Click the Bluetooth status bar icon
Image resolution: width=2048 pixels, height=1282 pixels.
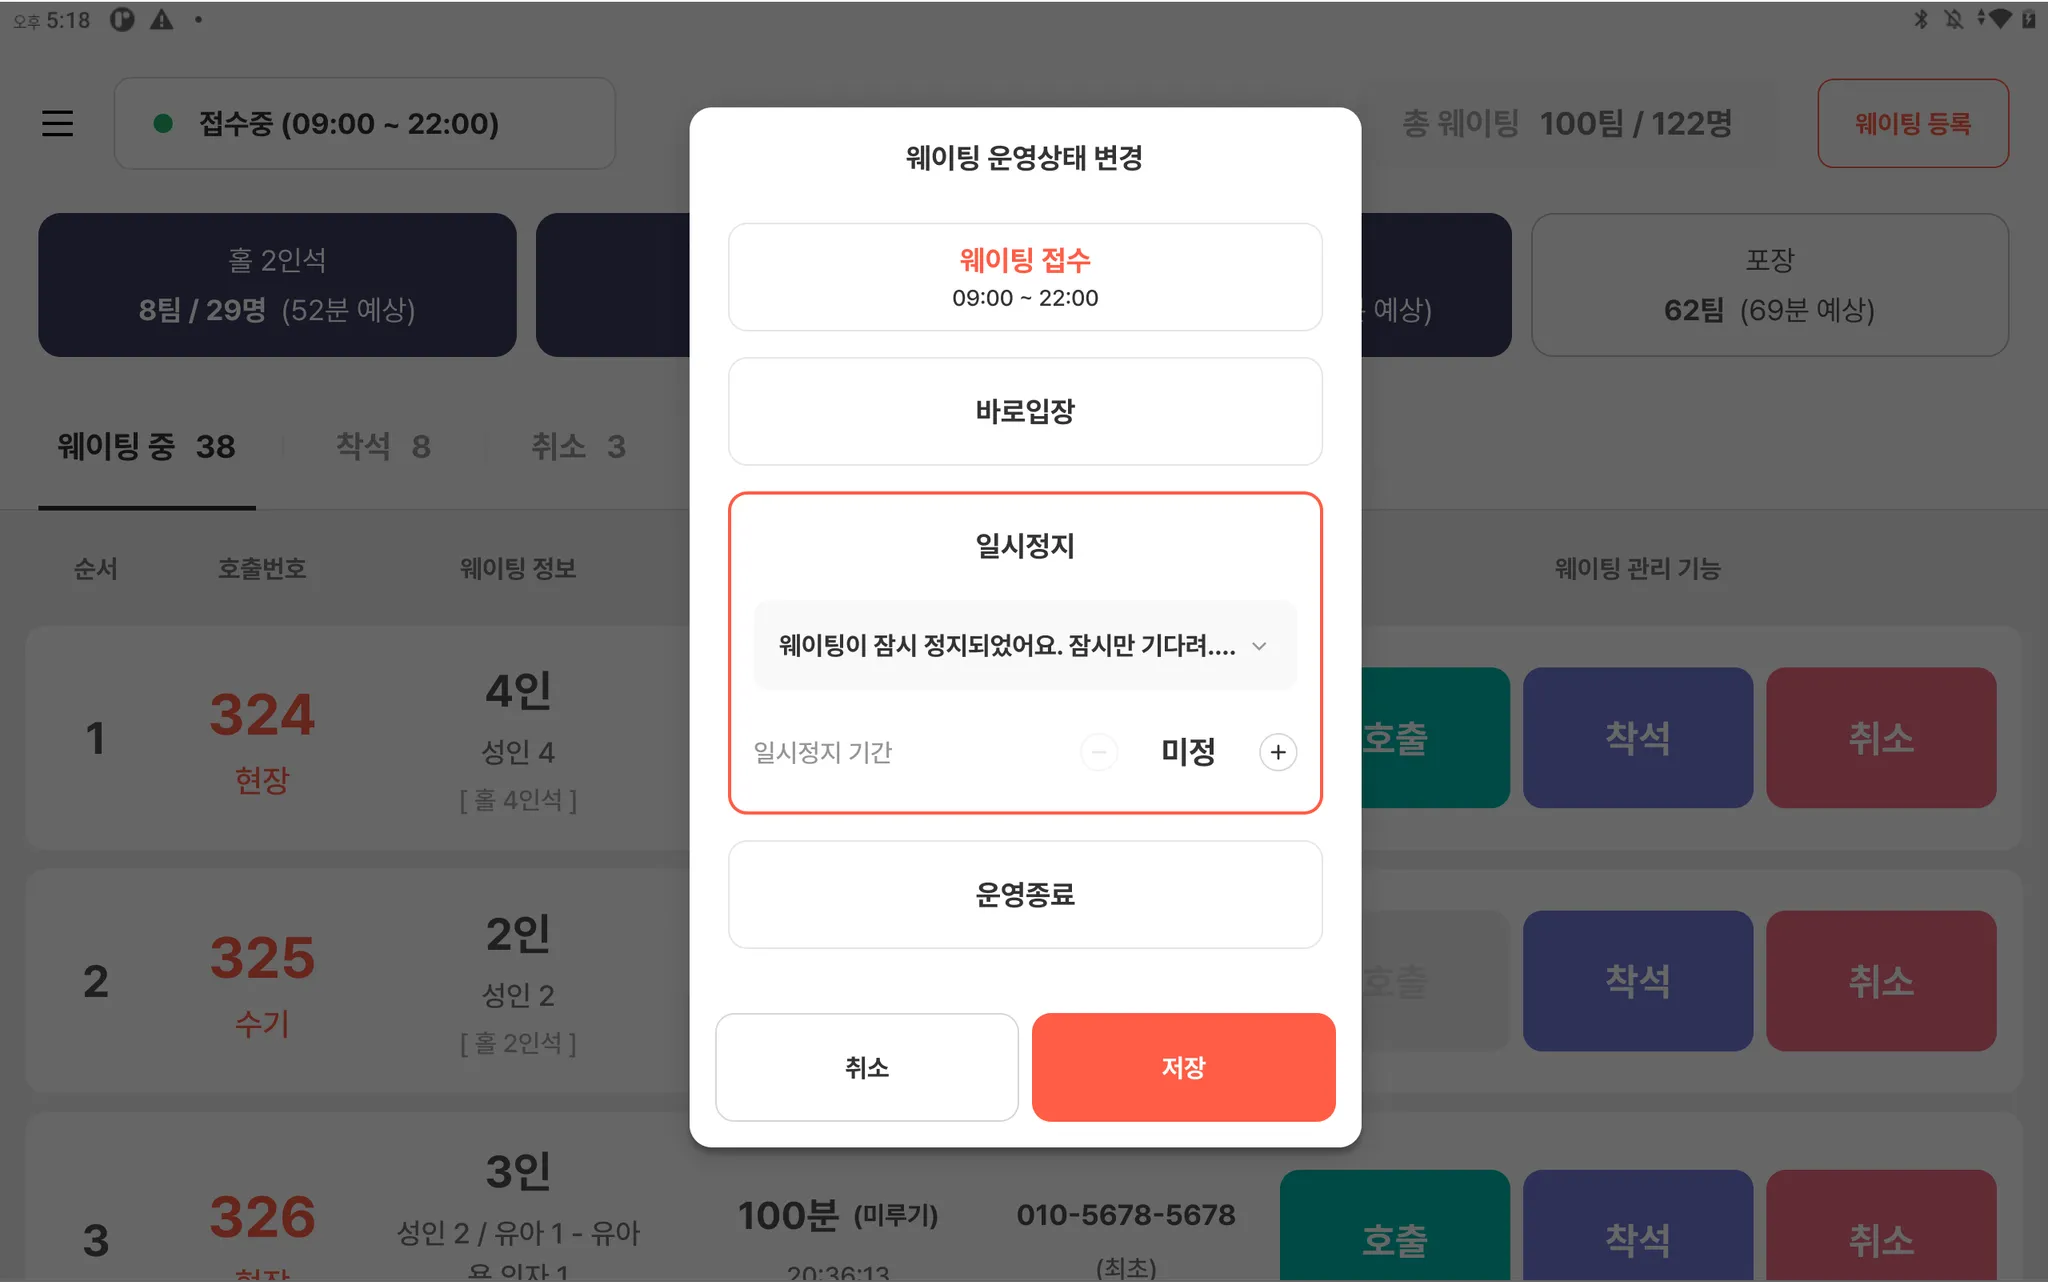point(1921,19)
